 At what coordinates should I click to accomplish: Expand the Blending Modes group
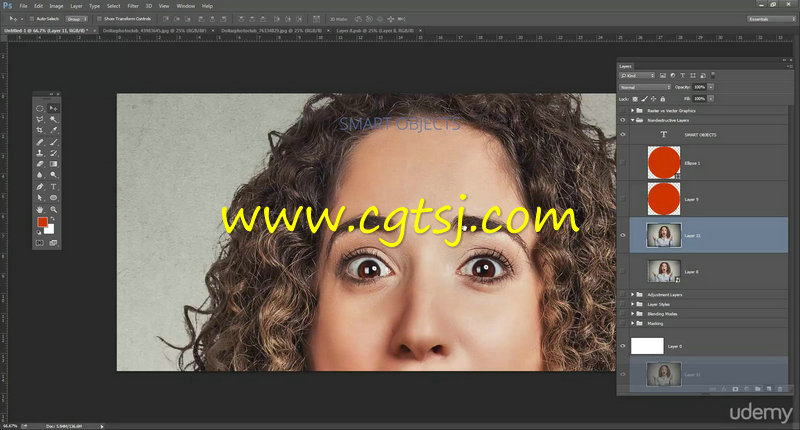(633, 314)
